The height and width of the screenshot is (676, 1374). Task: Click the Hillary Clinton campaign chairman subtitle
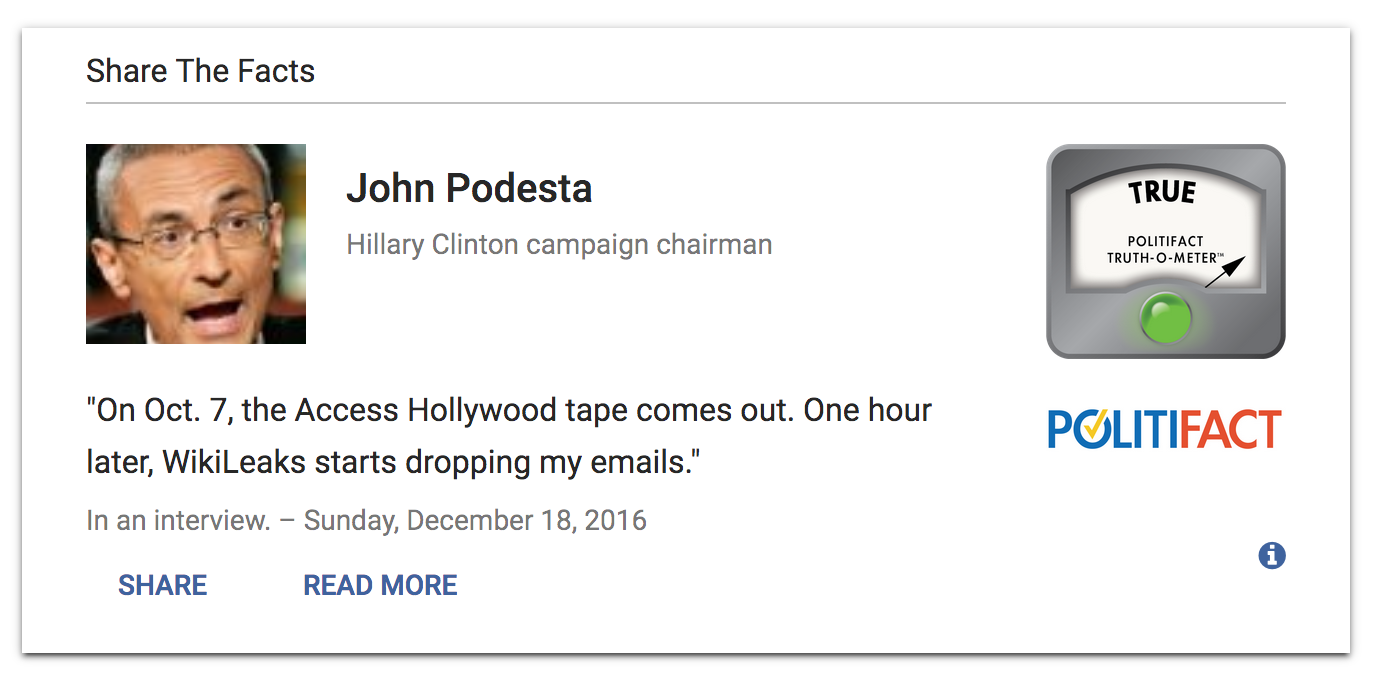tap(559, 244)
